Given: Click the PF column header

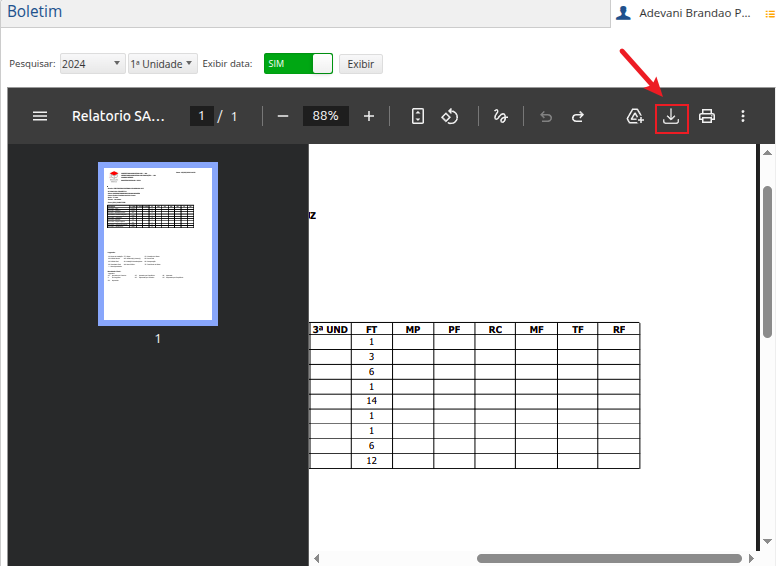Looking at the screenshot, I should [x=454, y=330].
